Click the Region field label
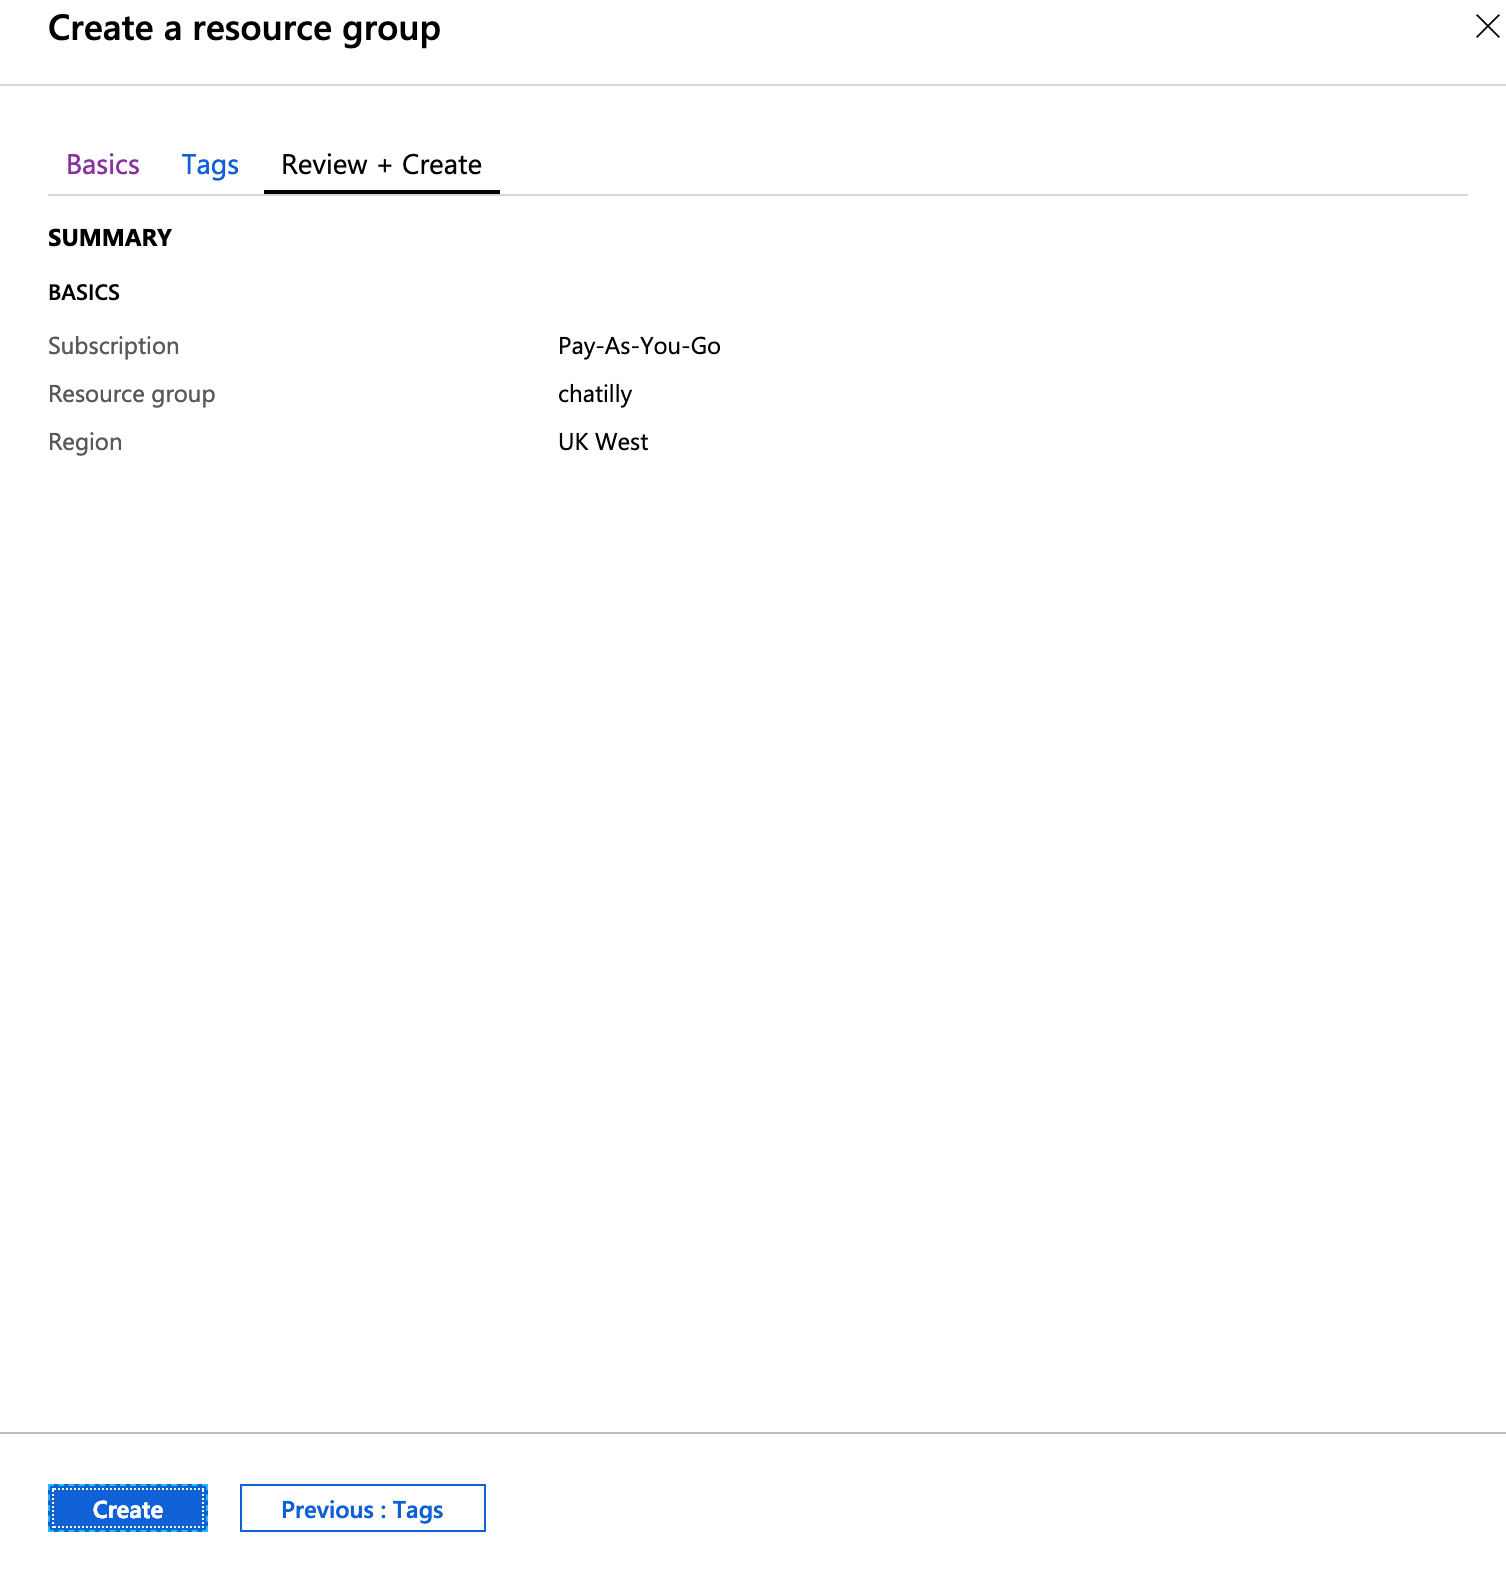The width and height of the screenshot is (1506, 1580). coord(85,442)
